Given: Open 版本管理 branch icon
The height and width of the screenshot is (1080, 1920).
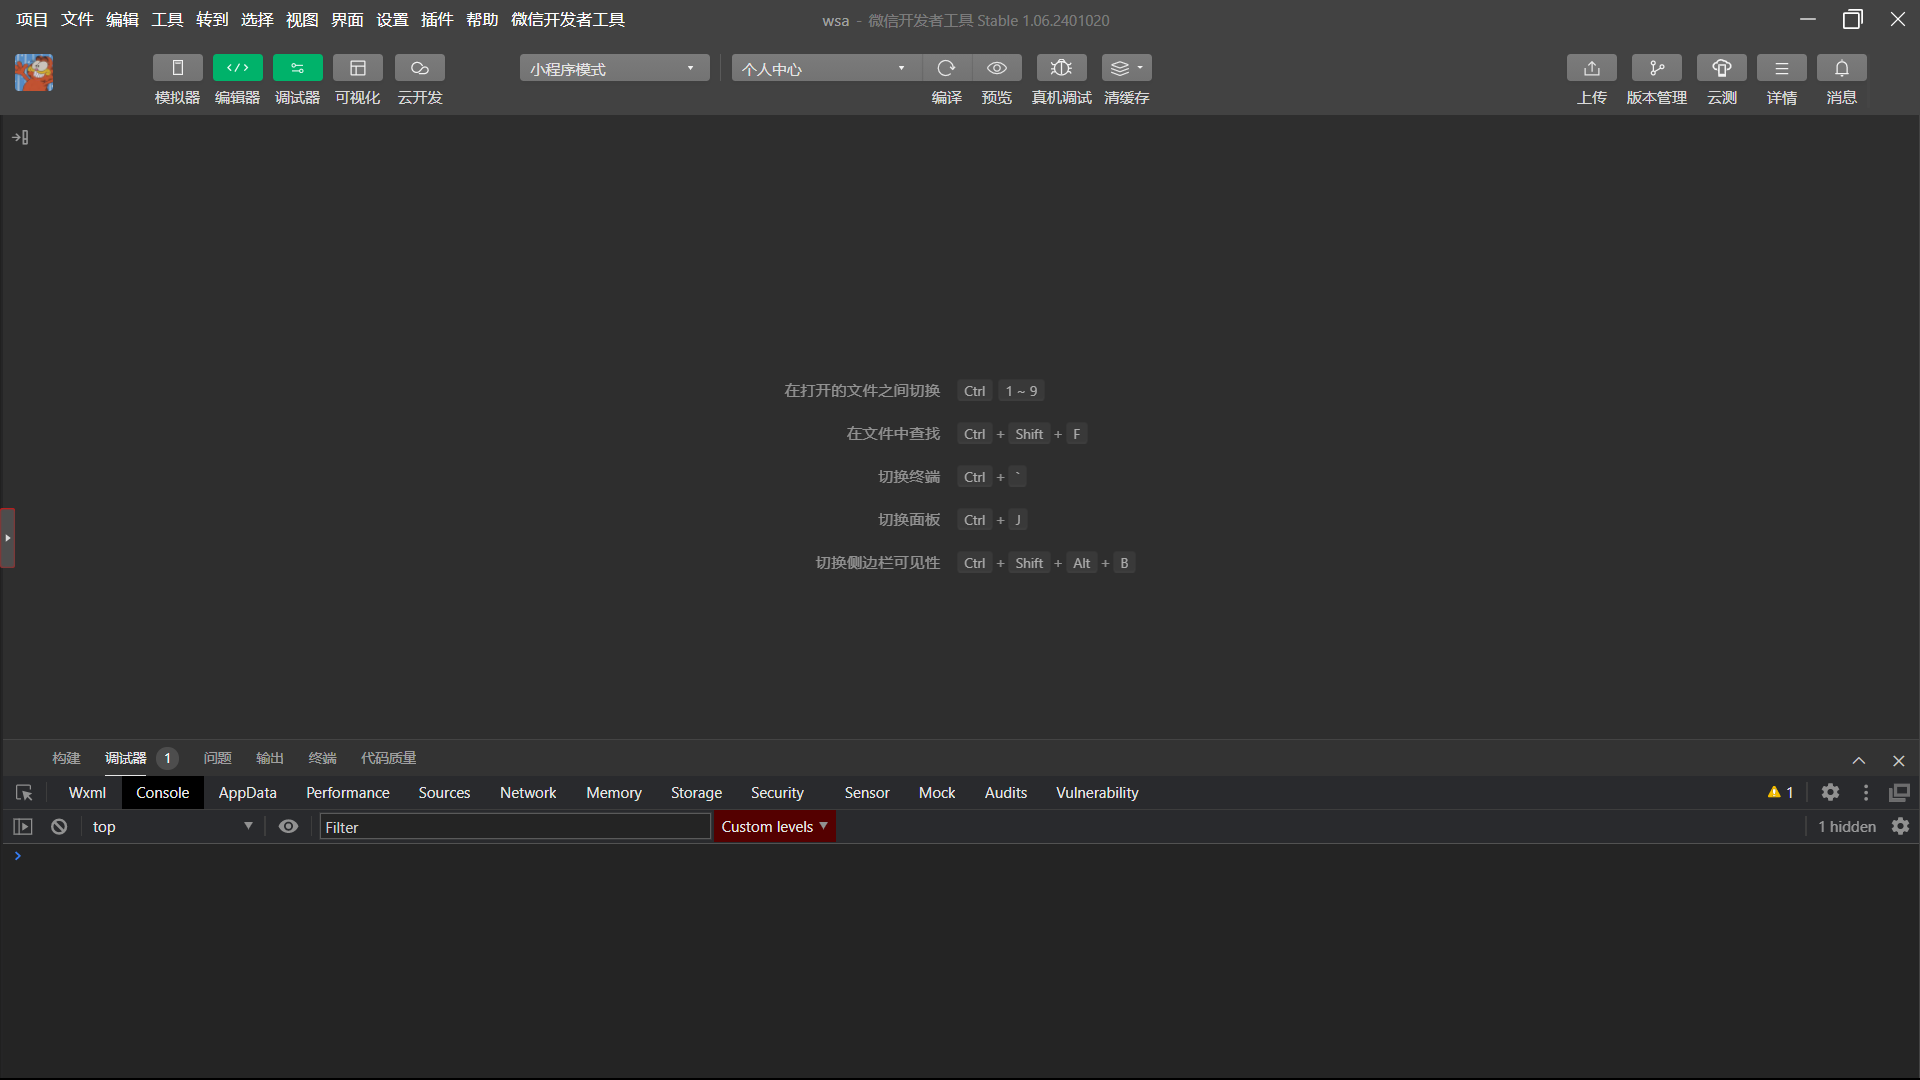Looking at the screenshot, I should (x=1656, y=68).
